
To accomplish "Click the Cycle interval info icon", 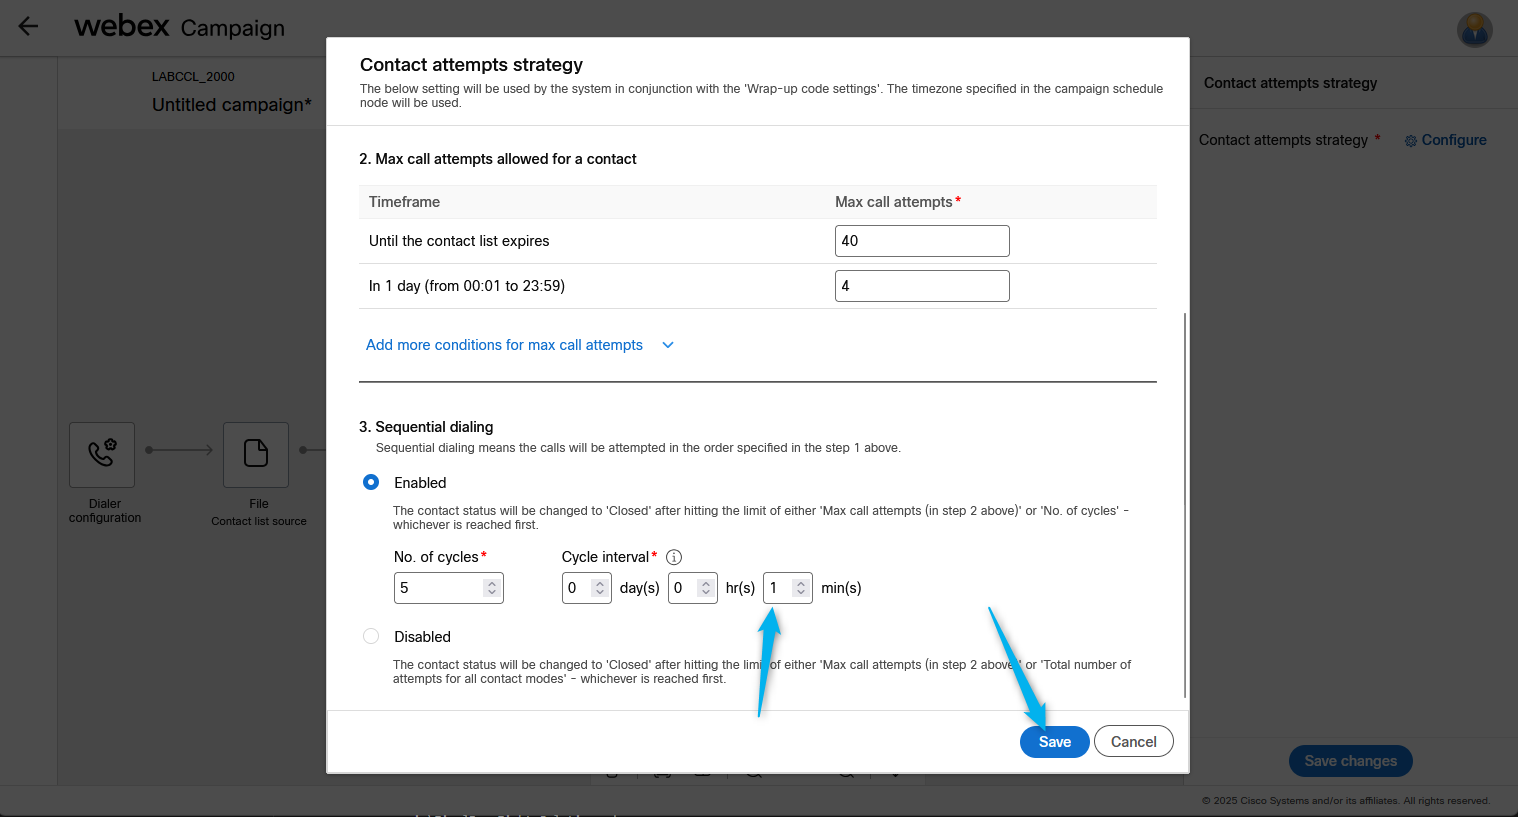I will point(674,557).
